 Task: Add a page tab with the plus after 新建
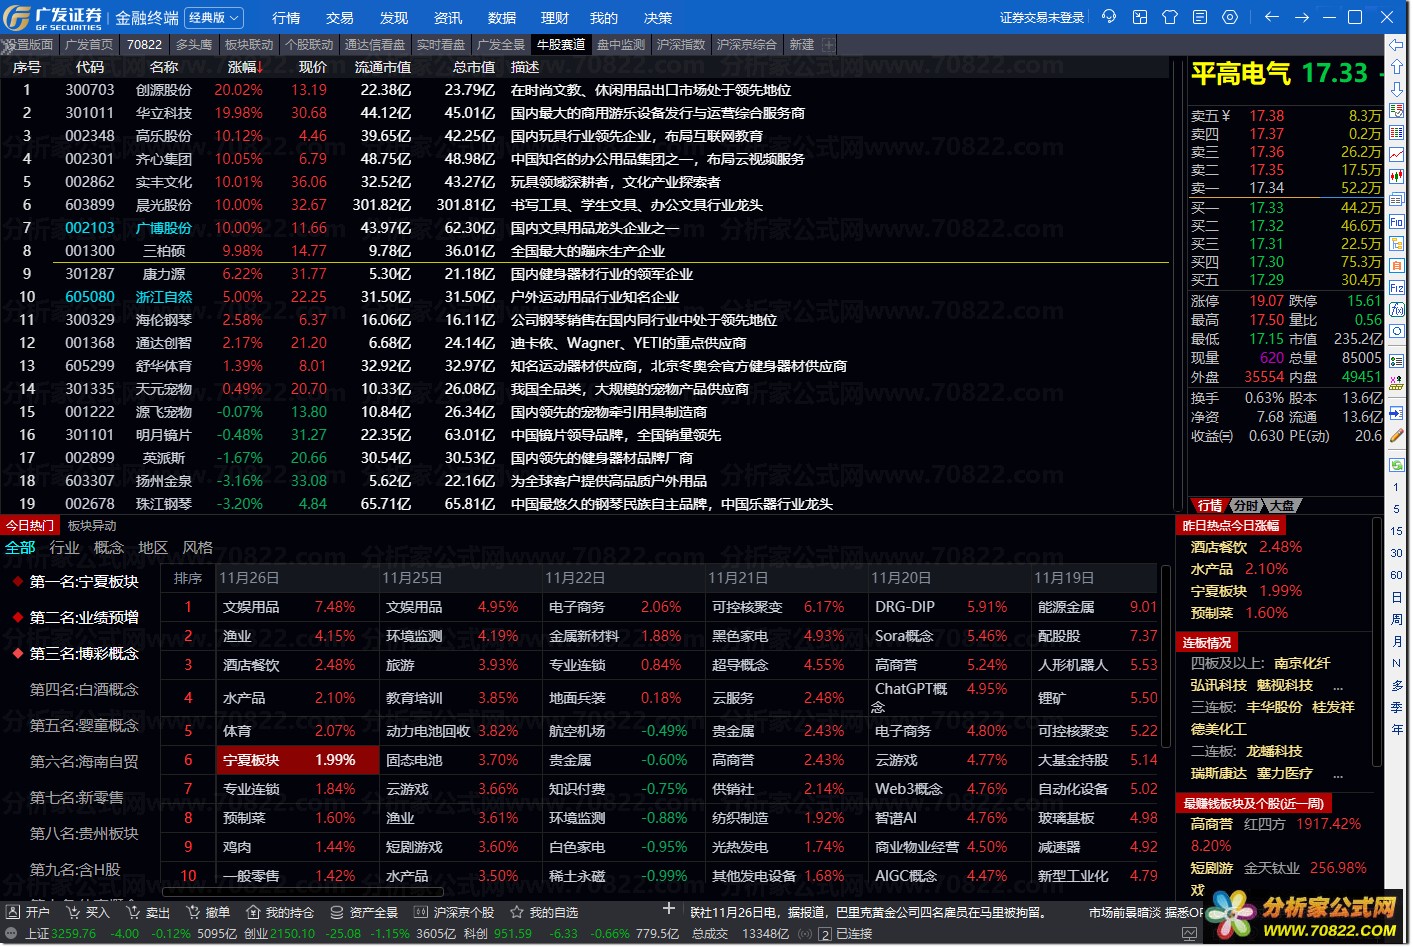[x=829, y=45]
